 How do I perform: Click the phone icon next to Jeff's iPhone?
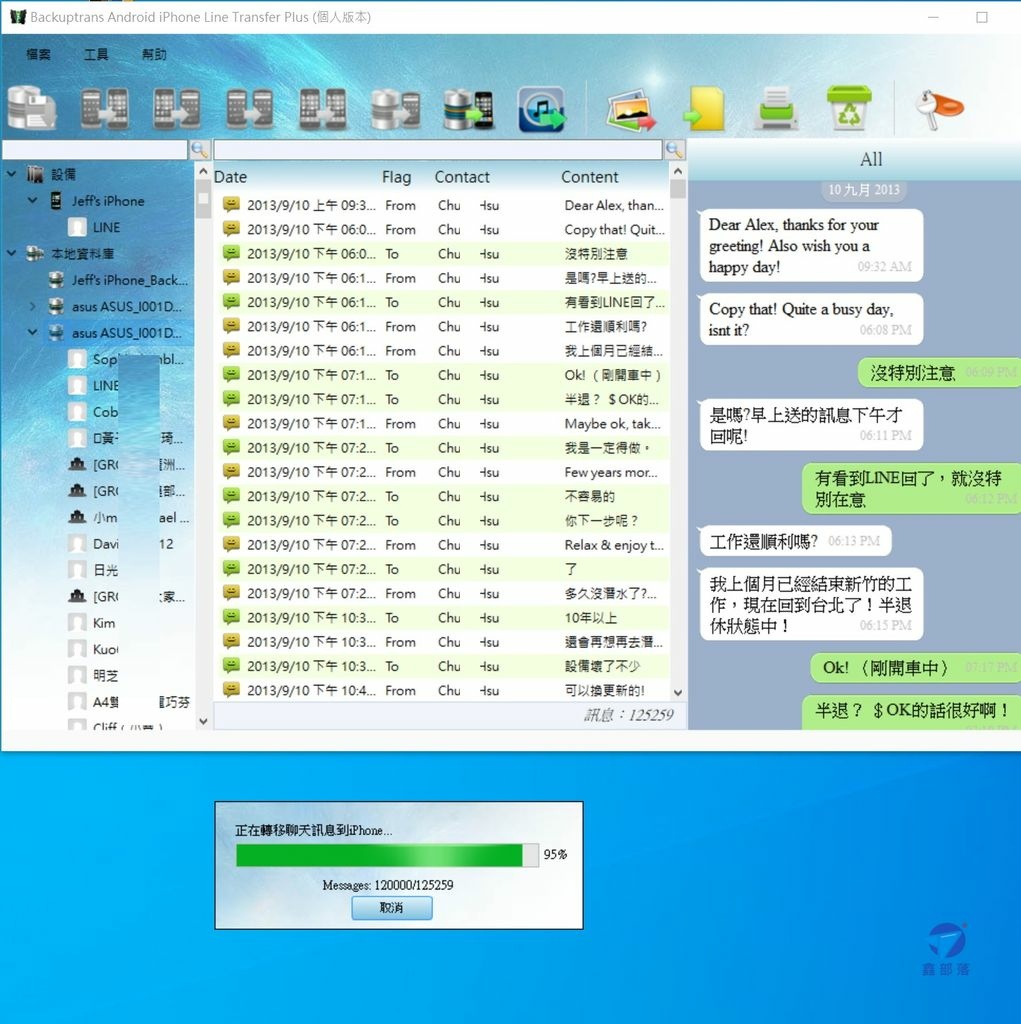pyautogui.click(x=56, y=200)
